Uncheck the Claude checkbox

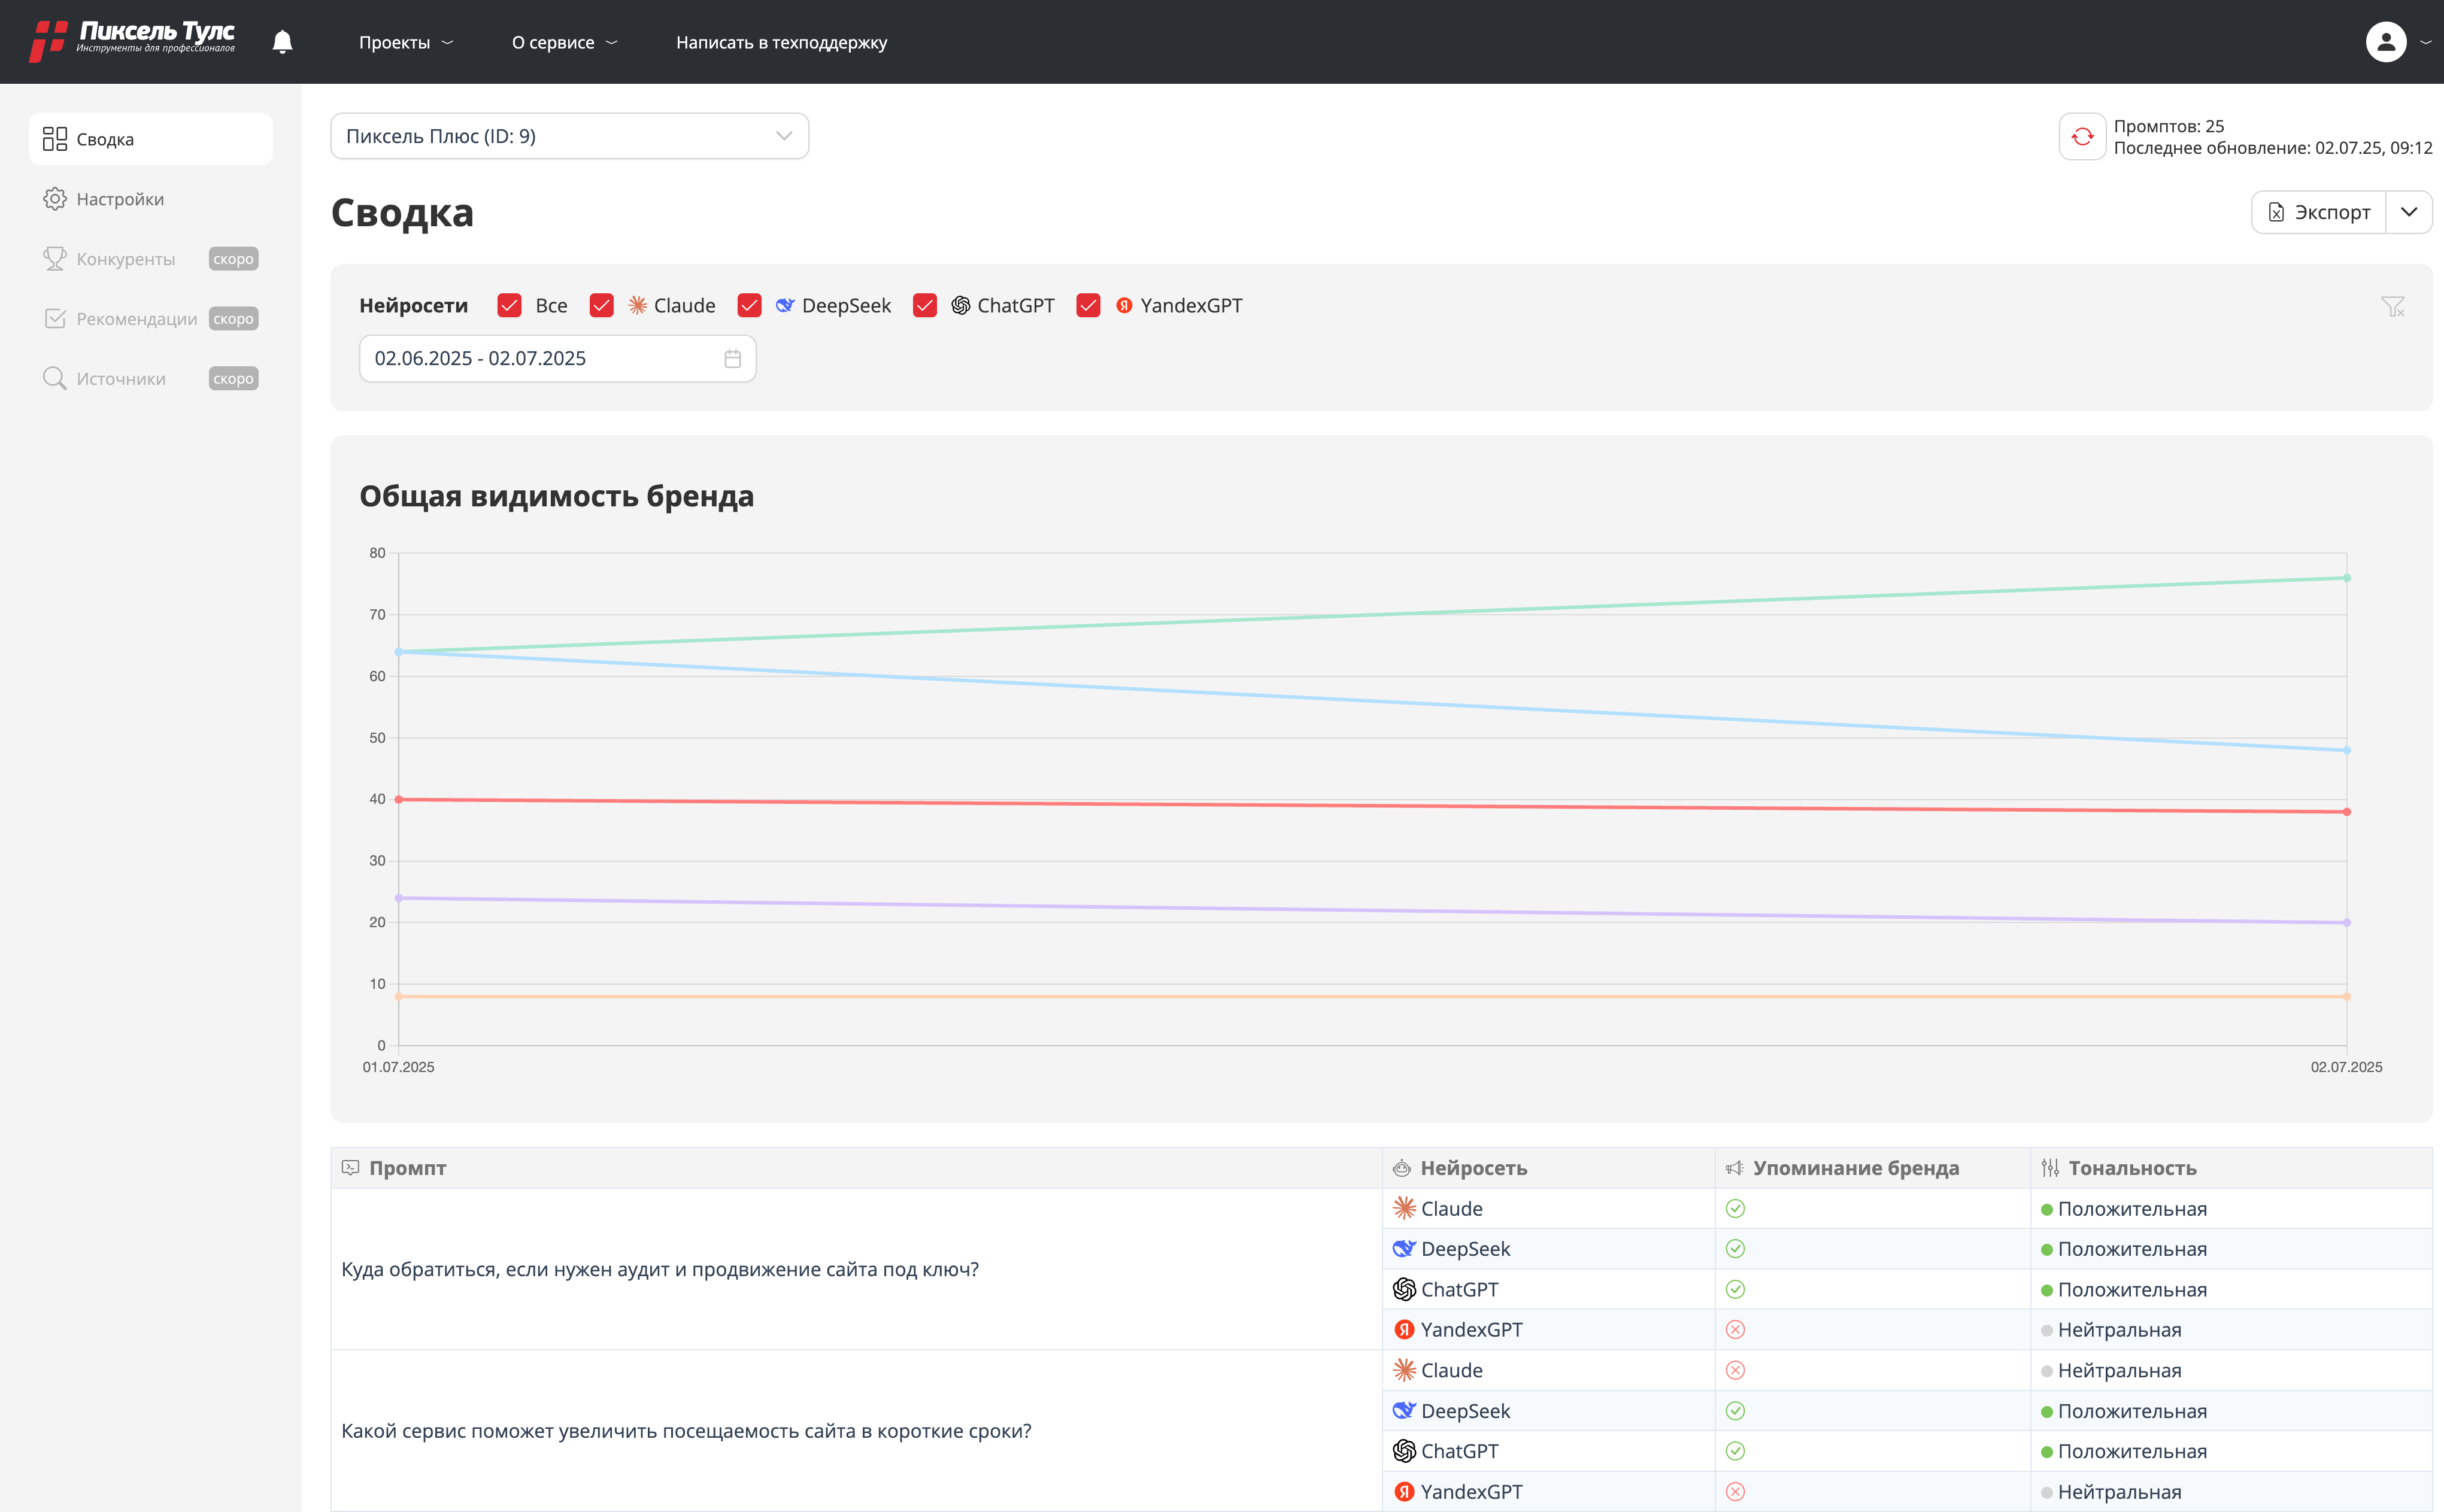tap(601, 306)
